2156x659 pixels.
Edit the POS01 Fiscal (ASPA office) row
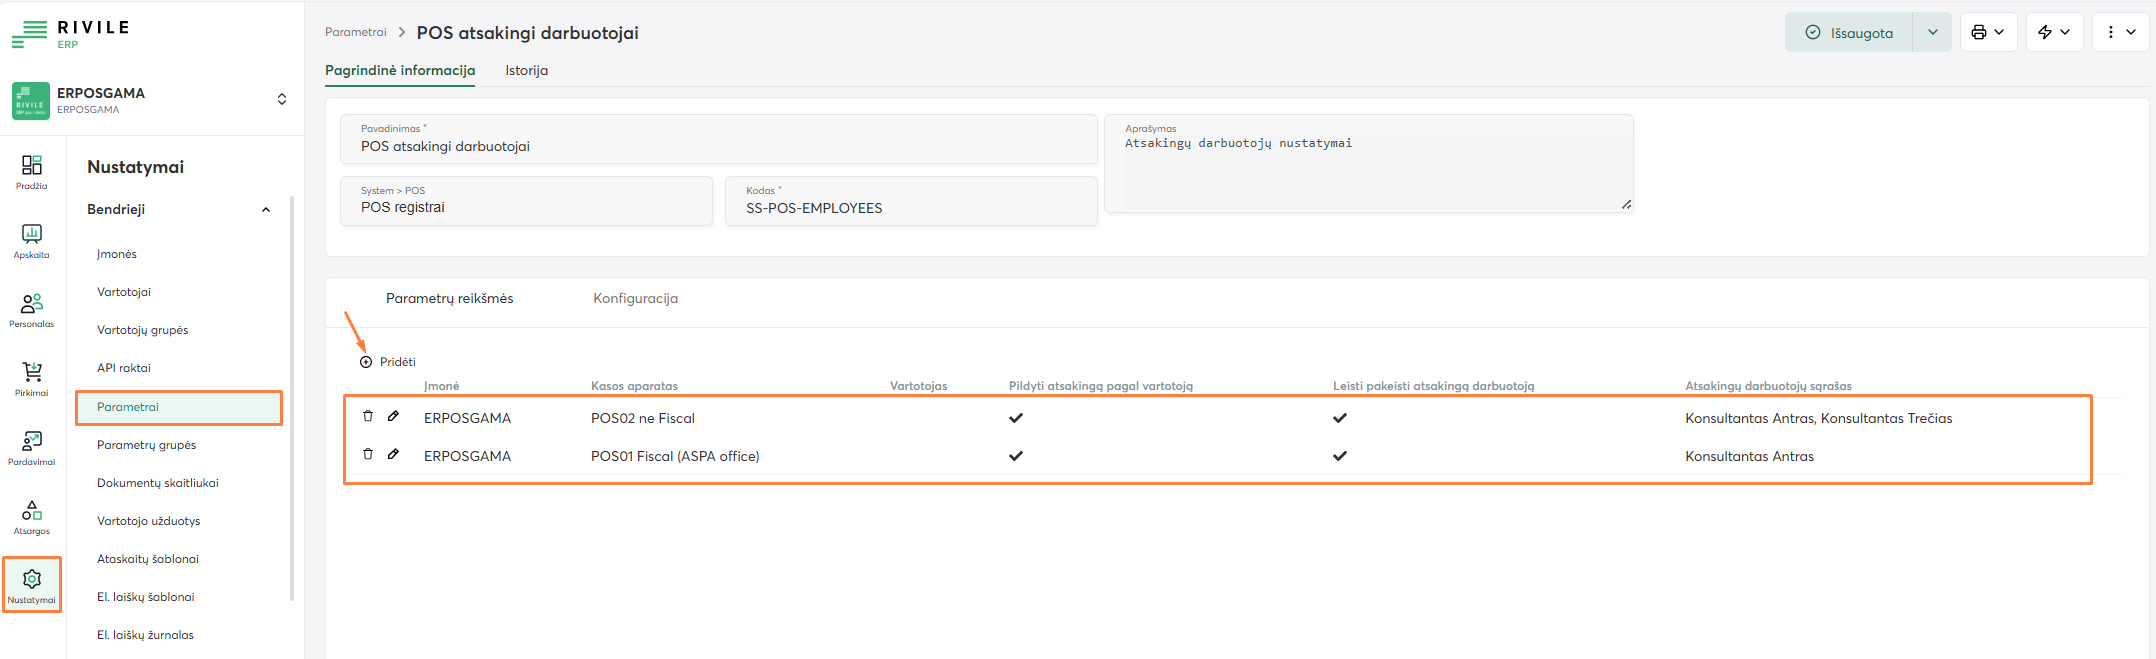pyautogui.click(x=394, y=454)
